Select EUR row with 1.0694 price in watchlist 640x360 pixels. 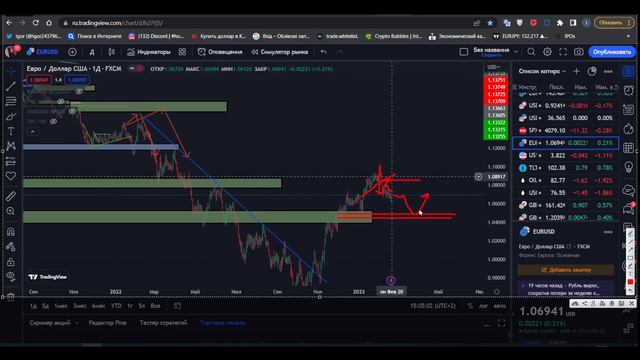pyautogui.click(x=566, y=143)
